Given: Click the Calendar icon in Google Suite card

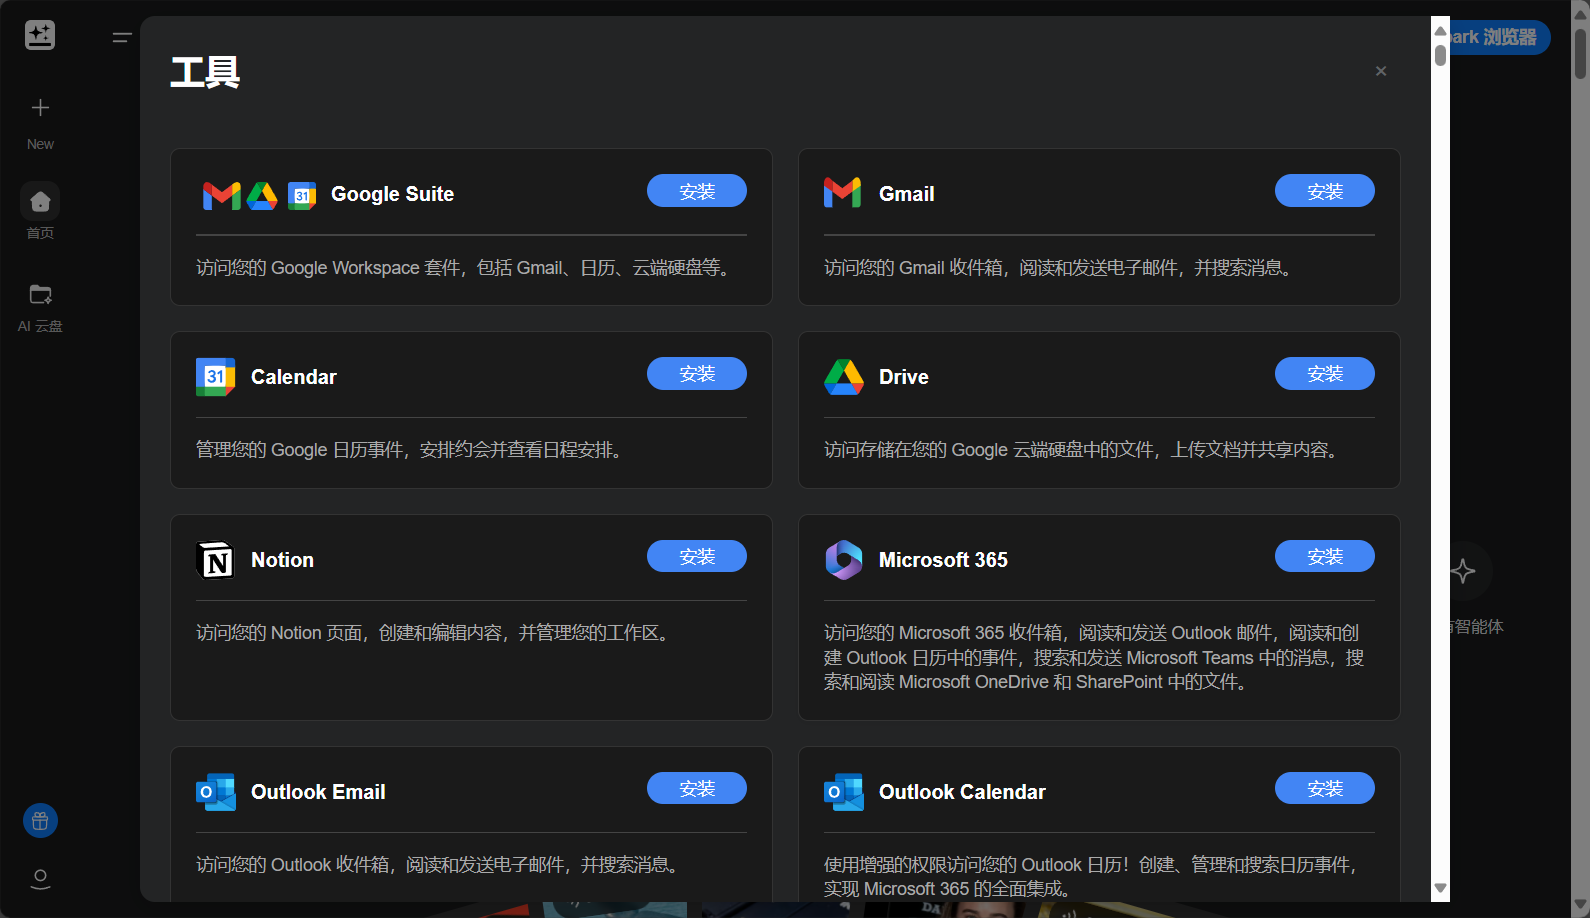Looking at the screenshot, I should pyautogui.click(x=301, y=196).
